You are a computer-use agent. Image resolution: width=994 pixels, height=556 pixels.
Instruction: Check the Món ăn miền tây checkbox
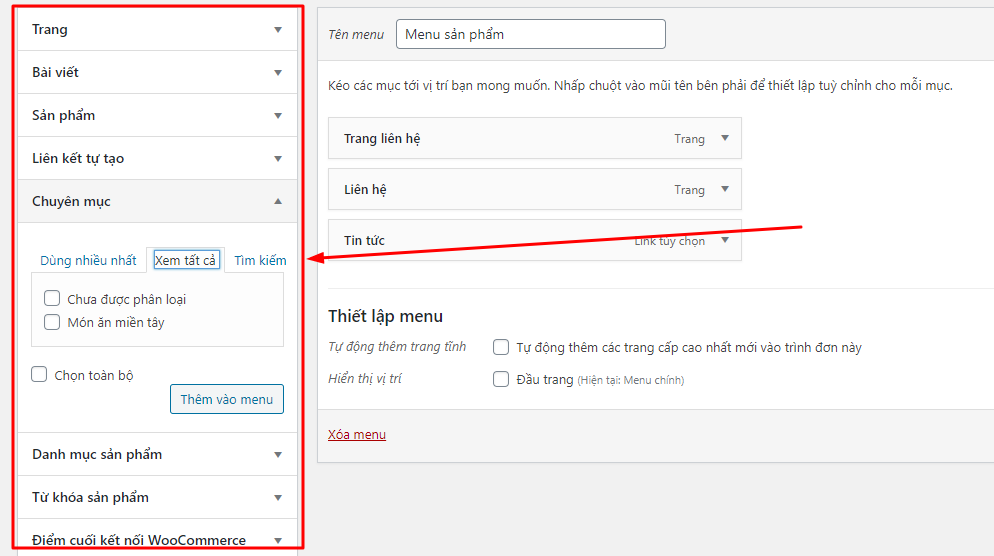pos(52,322)
